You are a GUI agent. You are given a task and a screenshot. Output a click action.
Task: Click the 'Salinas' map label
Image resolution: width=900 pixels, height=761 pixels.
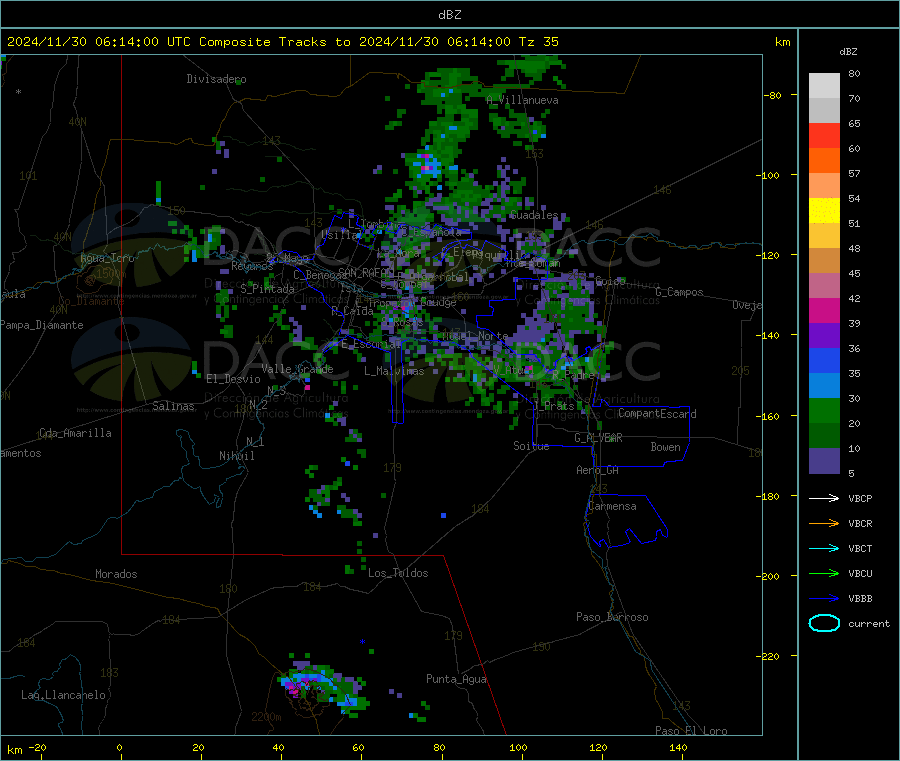[x=173, y=406]
